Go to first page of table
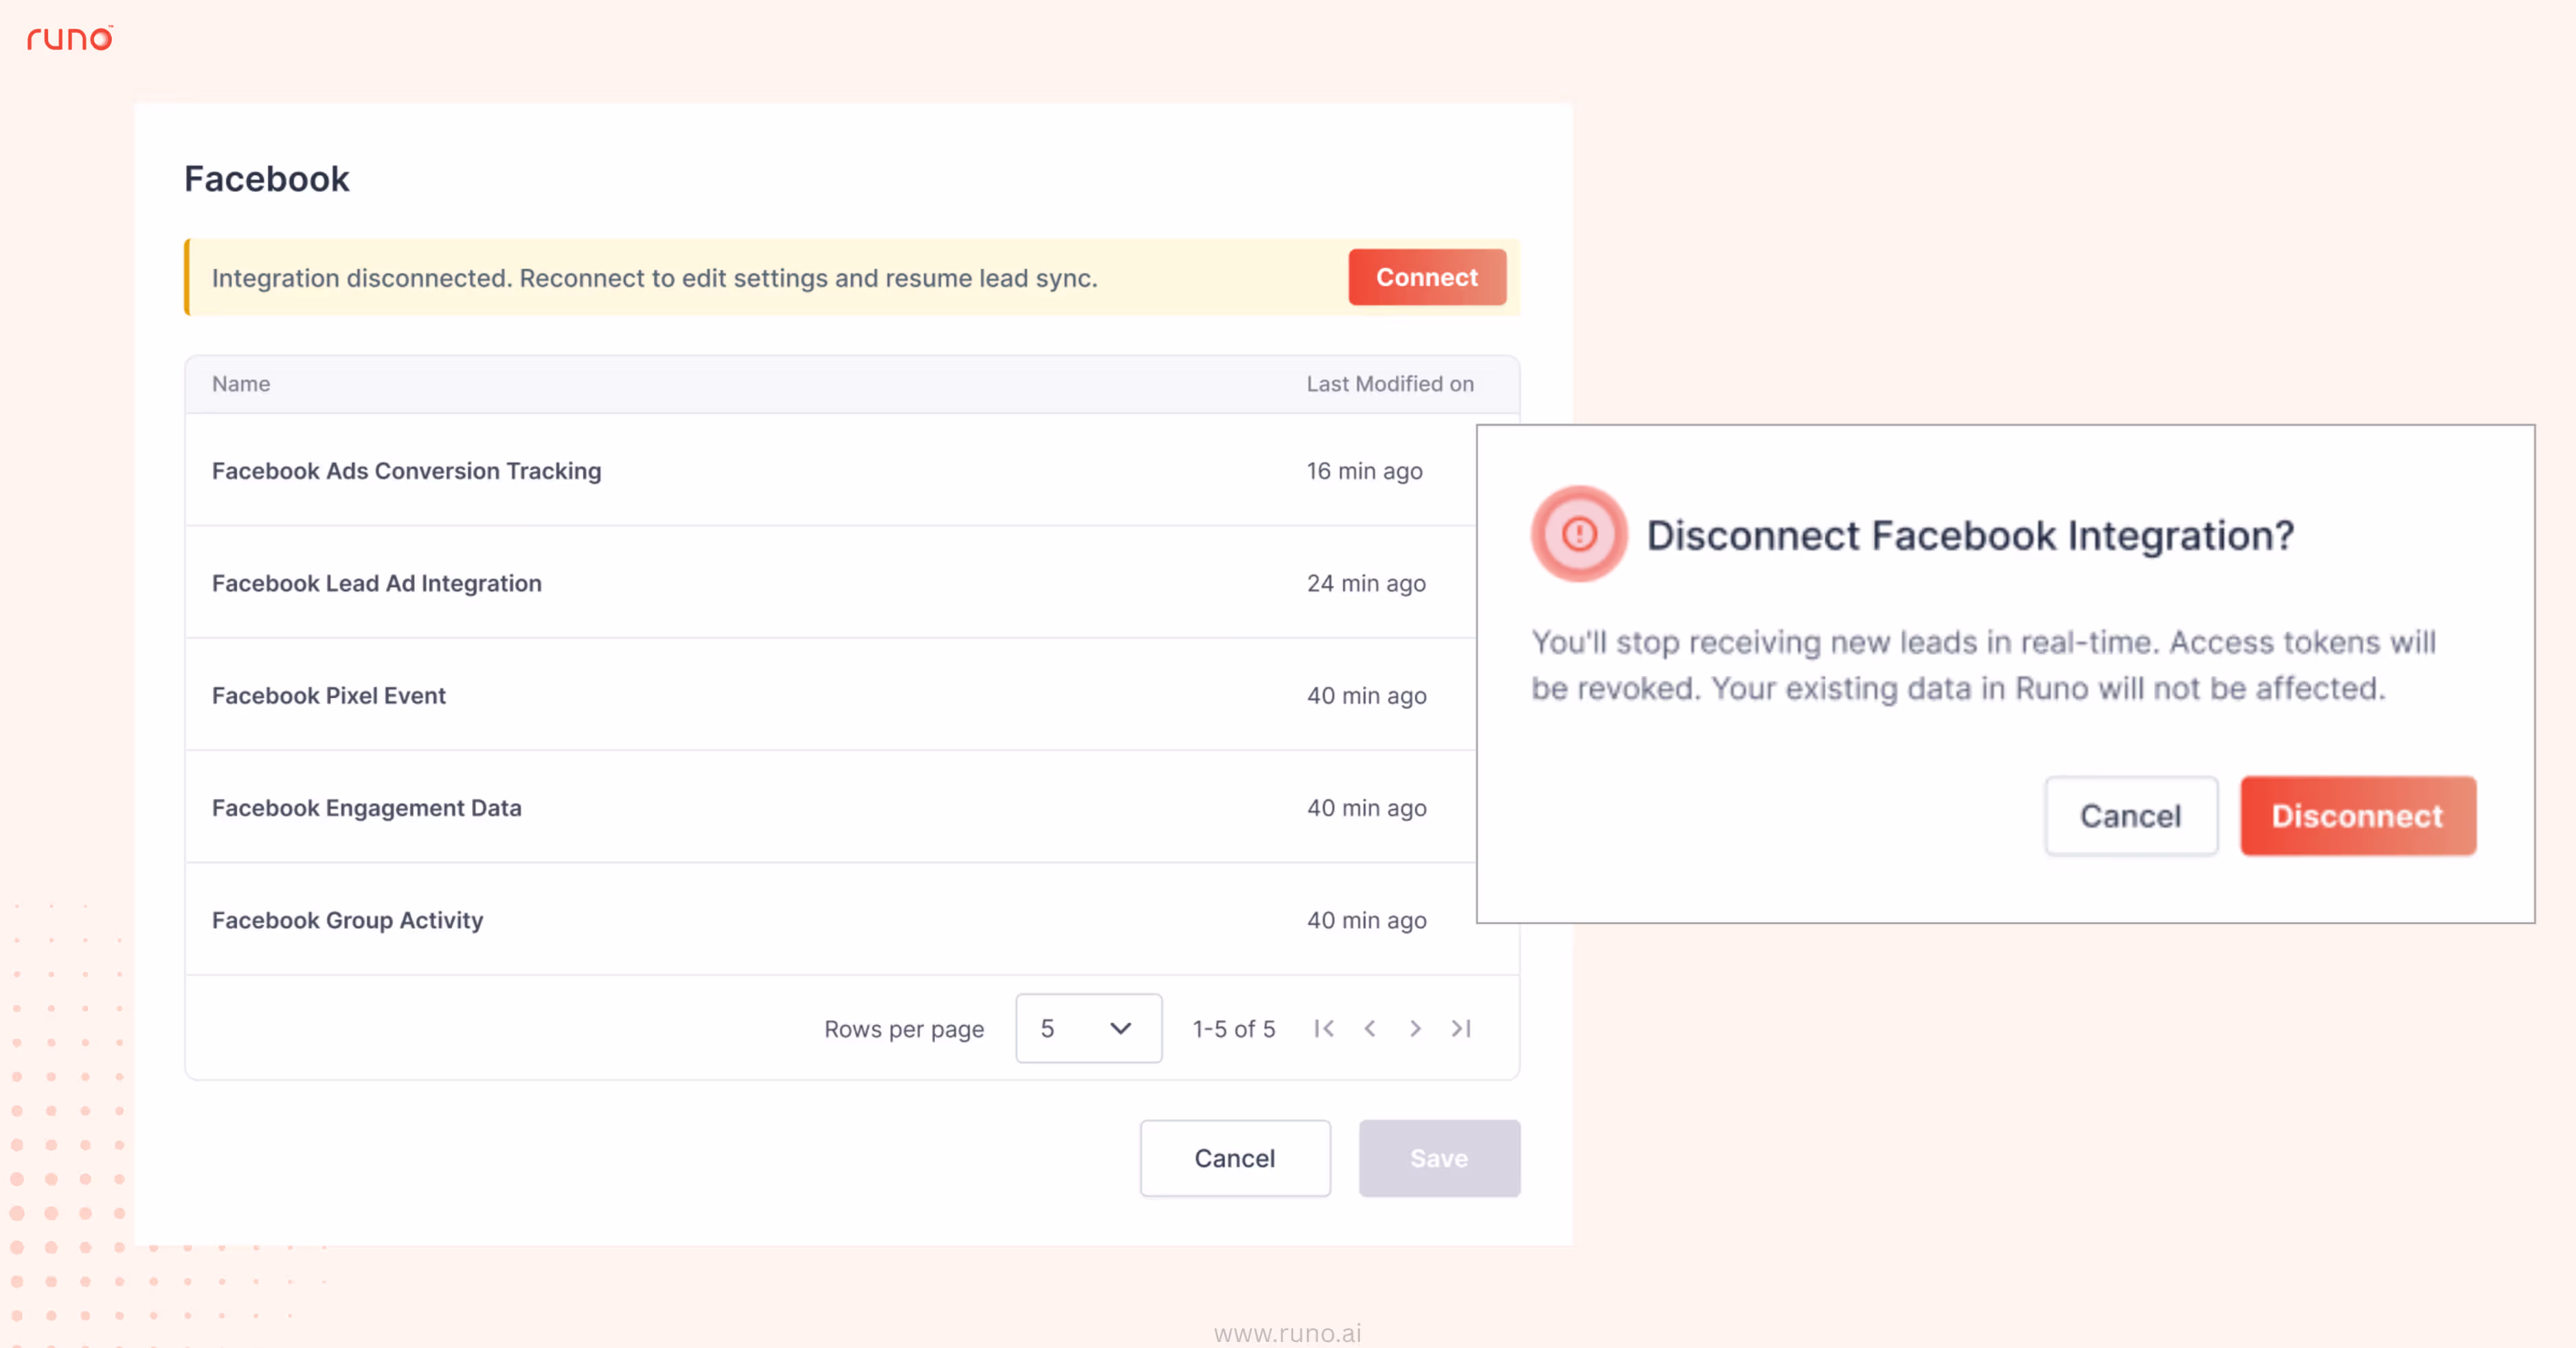The image size is (2576, 1348). (1324, 1028)
